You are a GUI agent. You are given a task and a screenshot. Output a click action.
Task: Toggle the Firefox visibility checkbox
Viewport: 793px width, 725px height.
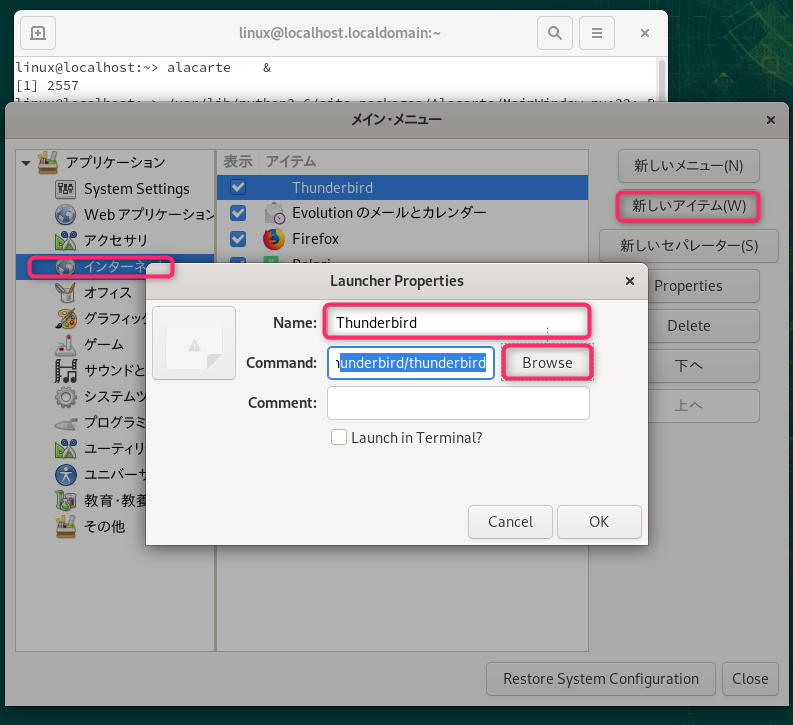point(238,239)
